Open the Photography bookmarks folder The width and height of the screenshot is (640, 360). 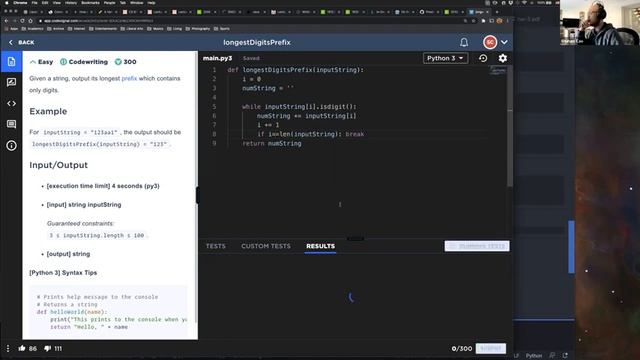point(198,29)
